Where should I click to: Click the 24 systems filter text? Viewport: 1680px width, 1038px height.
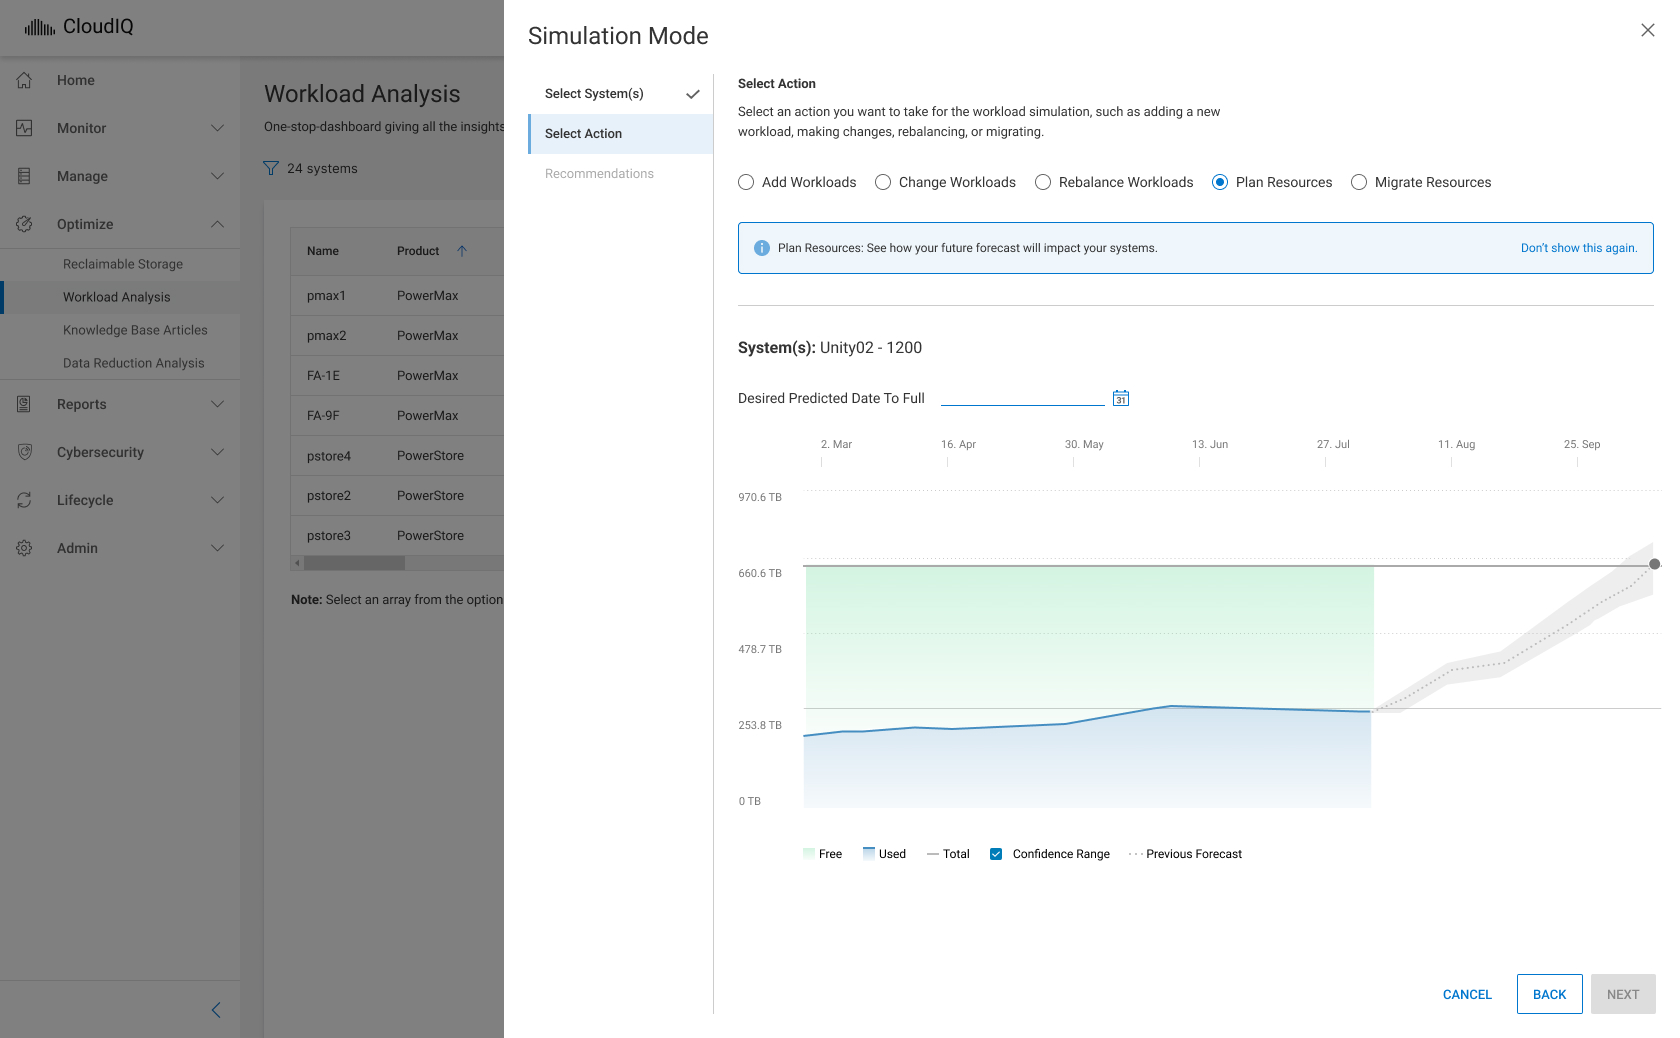pyautogui.click(x=322, y=168)
